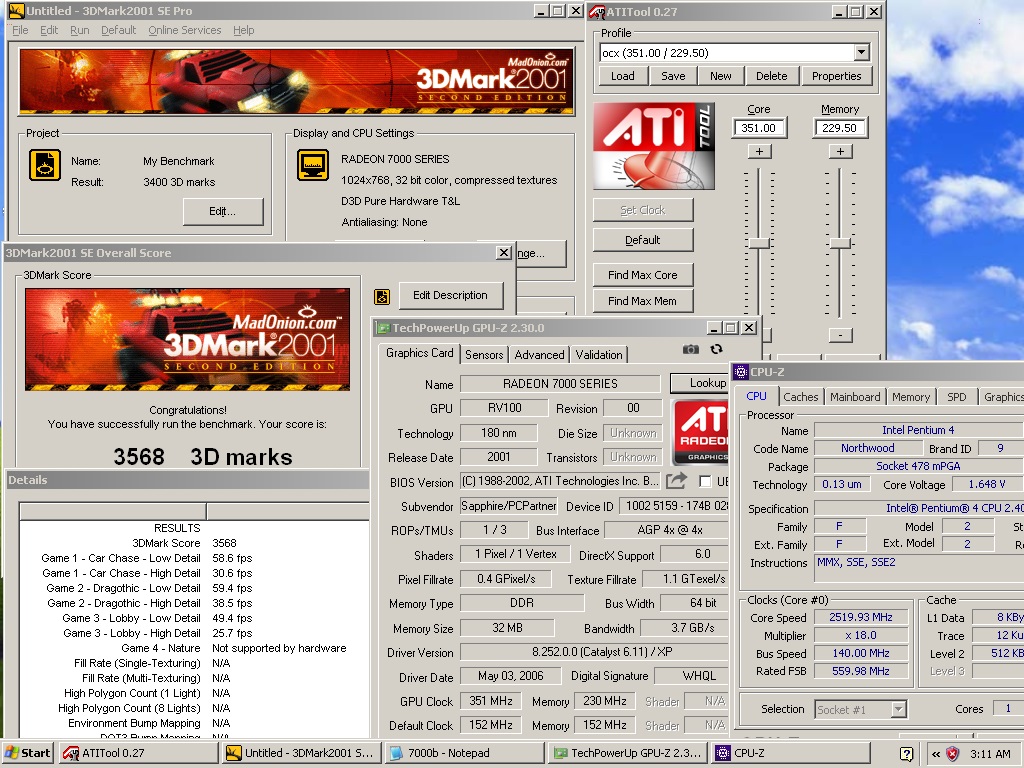Image resolution: width=1024 pixels, height=768 pixels.
Task: Click Game 4 - Nature result row
Action: (x=194, y=648)
